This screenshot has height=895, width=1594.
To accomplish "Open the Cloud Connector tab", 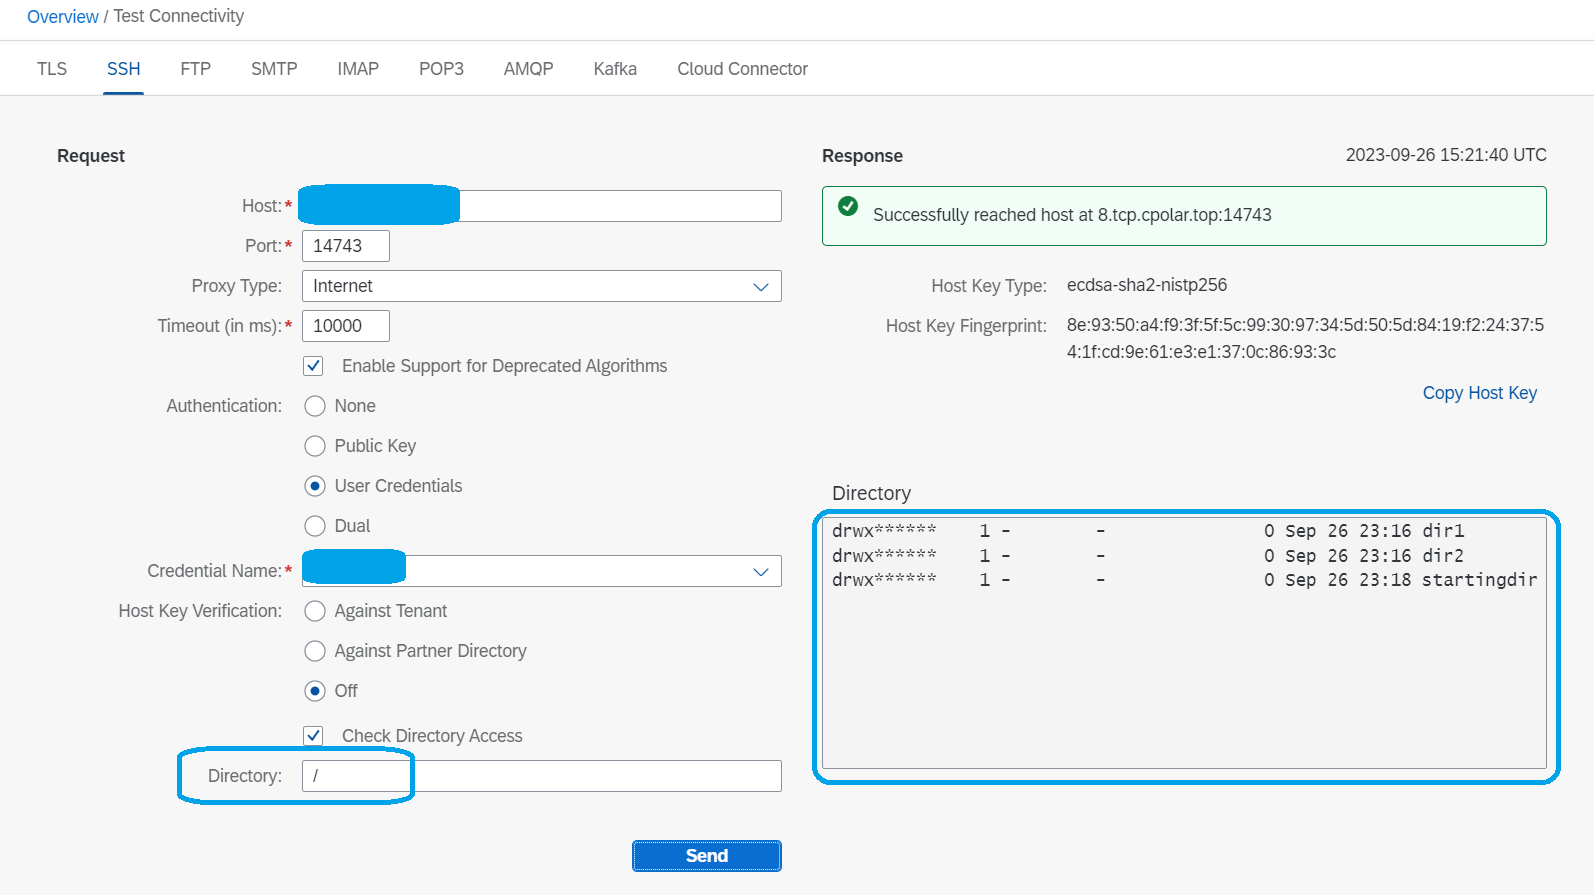I will coord(742,69).
